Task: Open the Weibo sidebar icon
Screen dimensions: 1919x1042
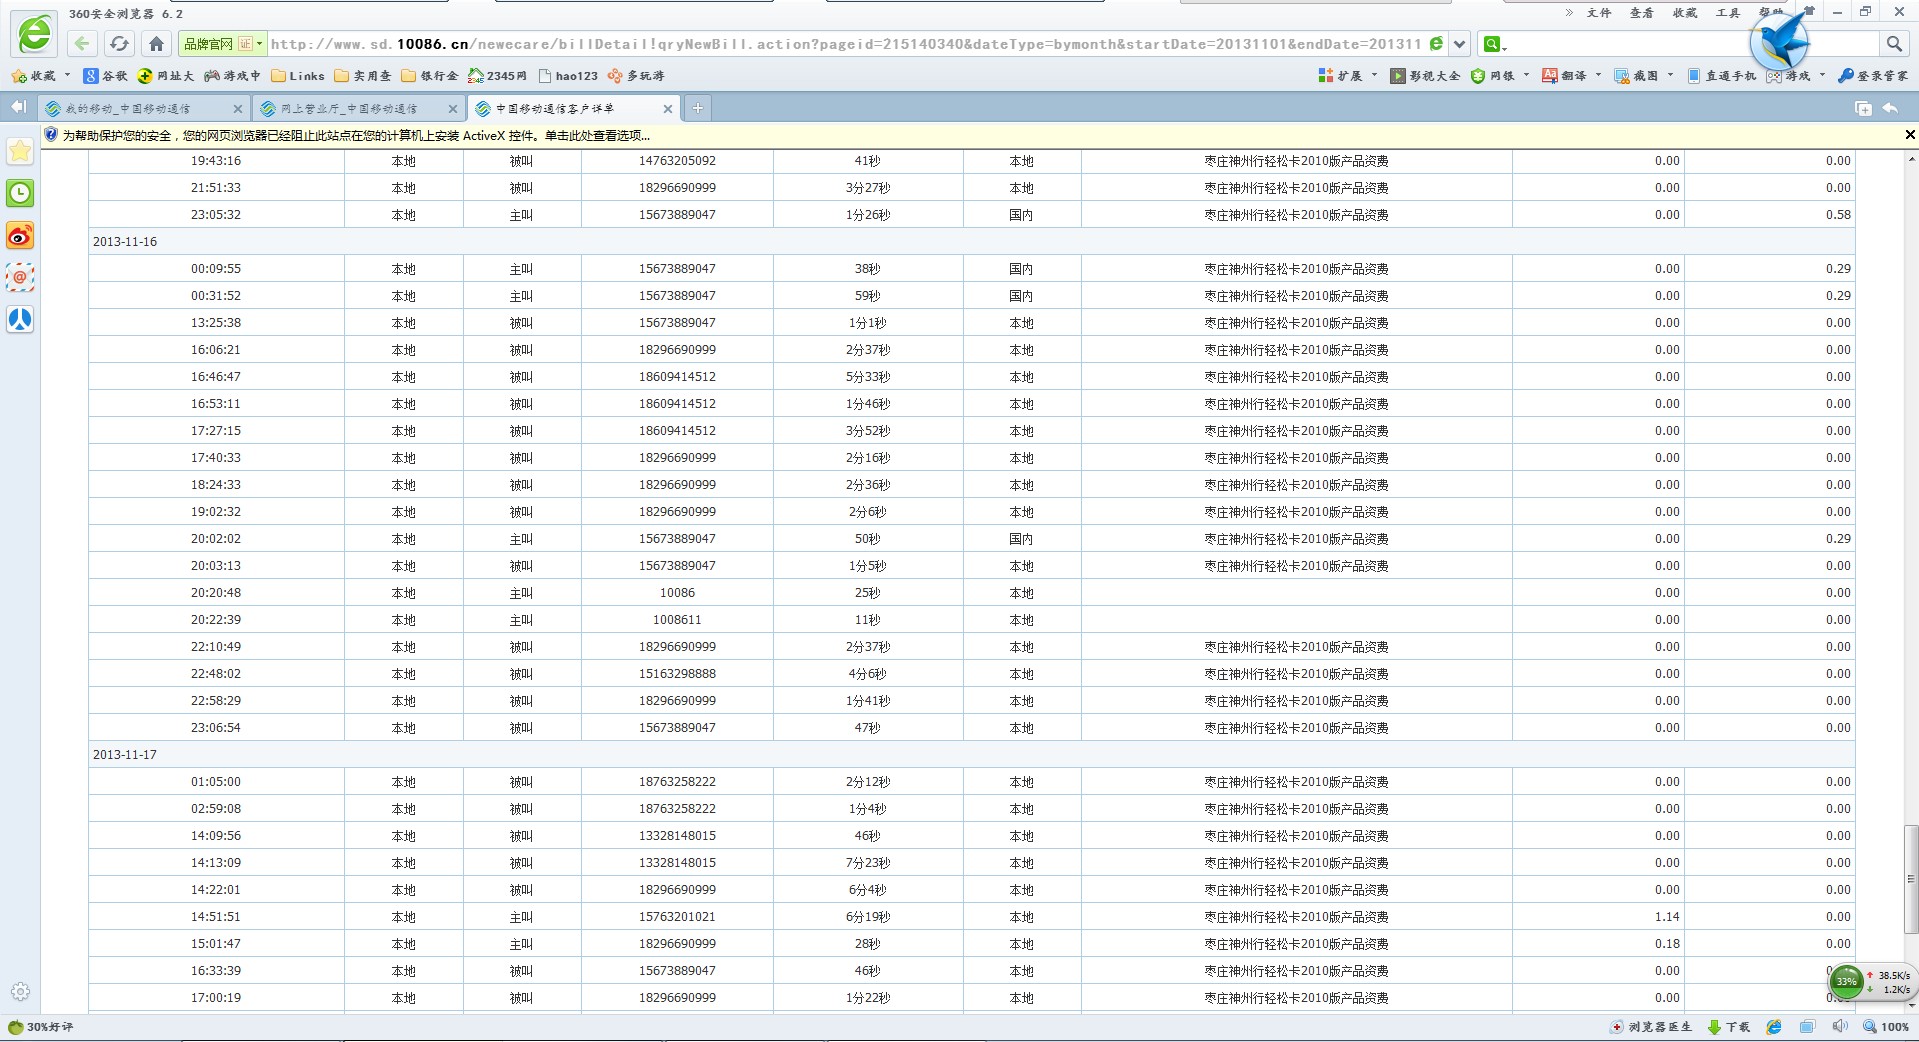Action: 20,236
